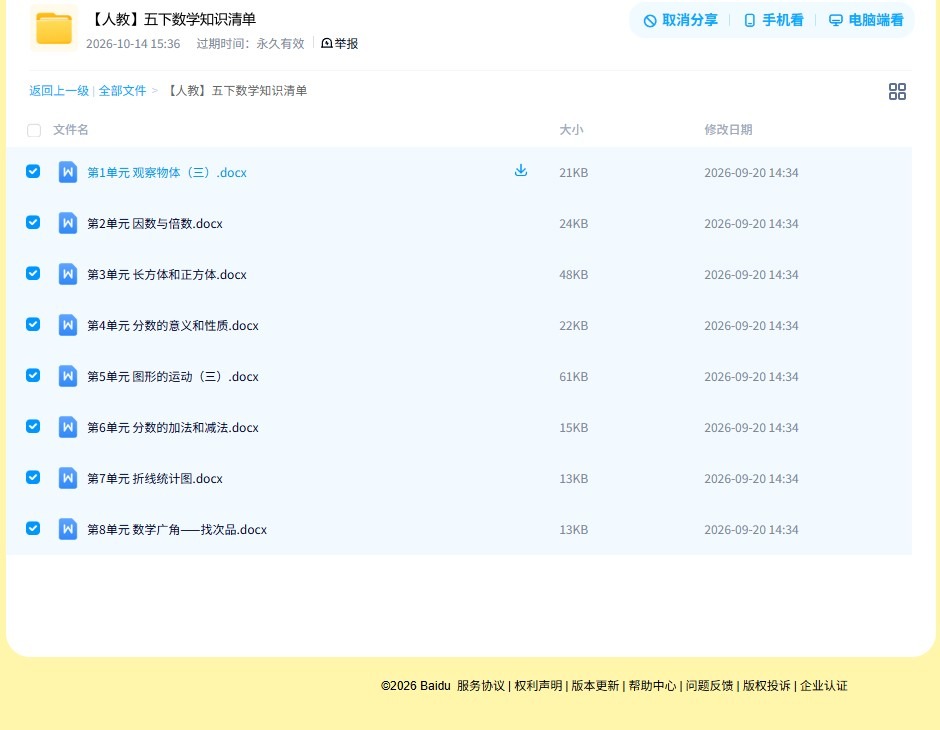The image size is (940, 730).
Task: Open file 第4单元 分数的意义和性质.docx
Action: [173, 325]
